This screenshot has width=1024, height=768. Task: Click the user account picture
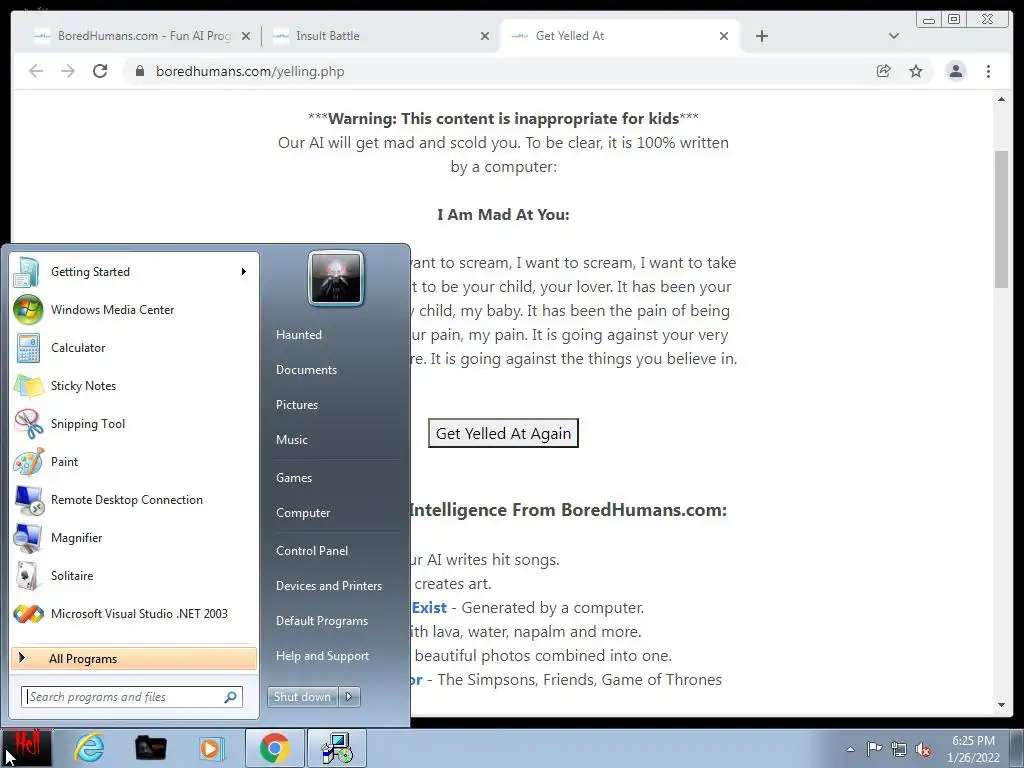336,278
